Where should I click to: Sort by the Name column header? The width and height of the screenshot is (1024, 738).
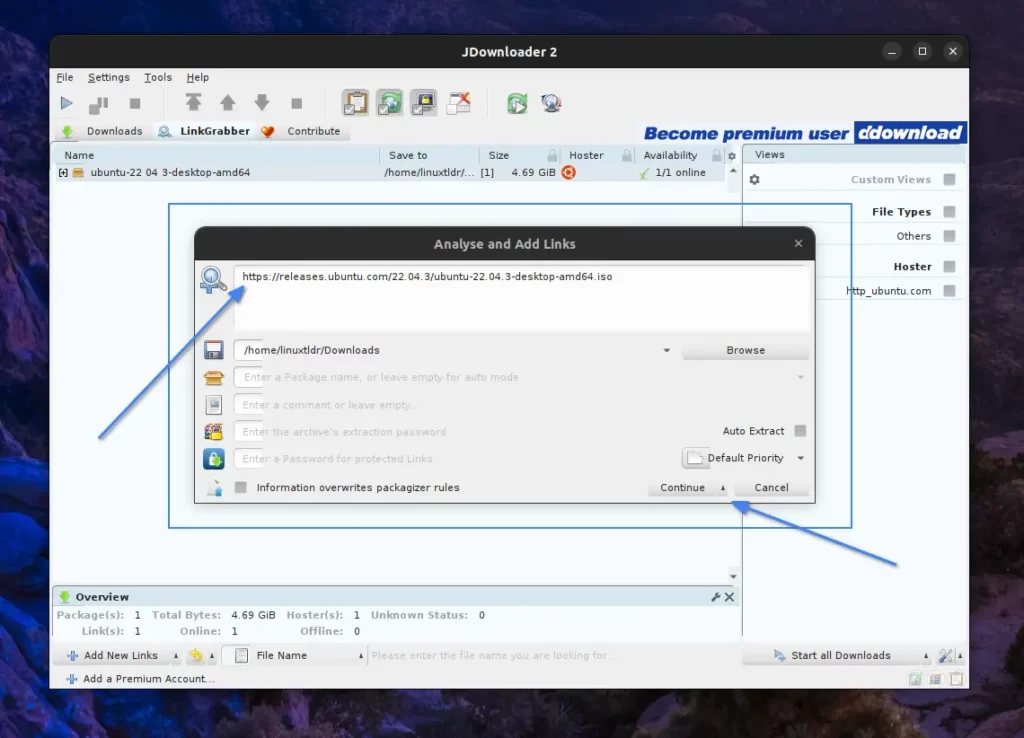click(x=218, y=155)
